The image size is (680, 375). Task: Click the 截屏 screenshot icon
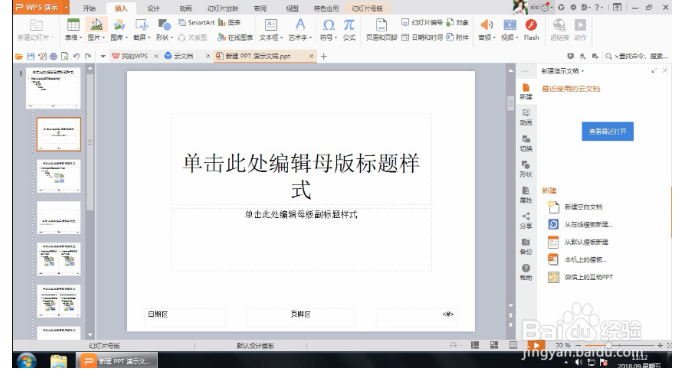point(141,25)
